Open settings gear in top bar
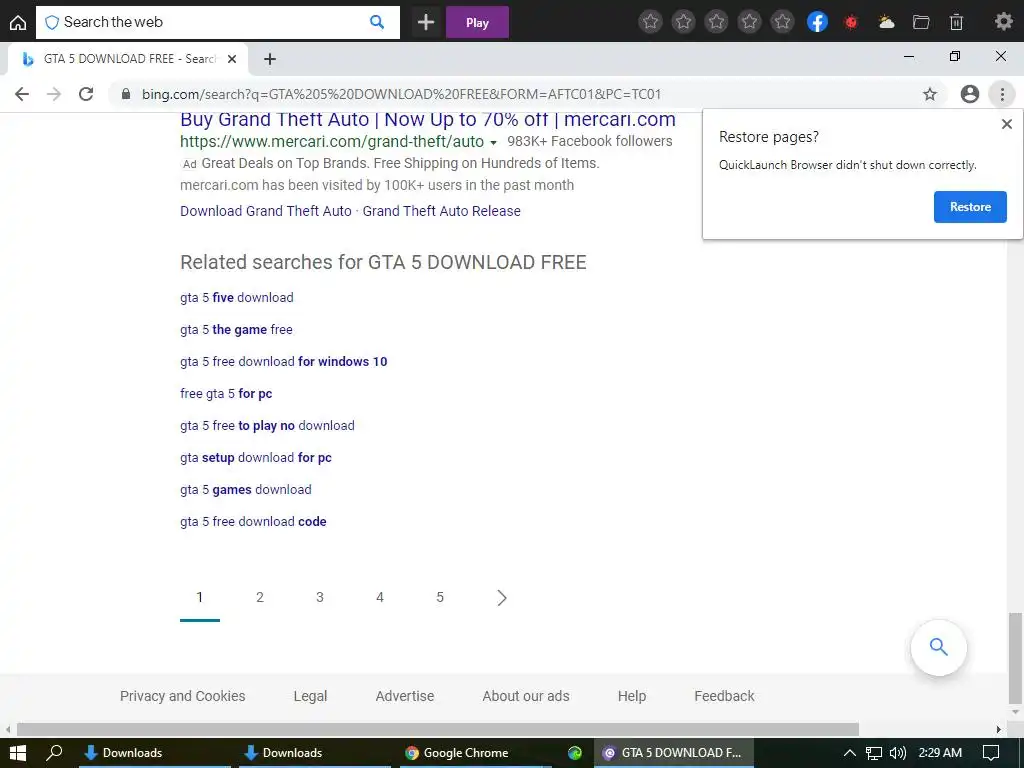Screen dimensions: 1024x768 pos(1003,22)
